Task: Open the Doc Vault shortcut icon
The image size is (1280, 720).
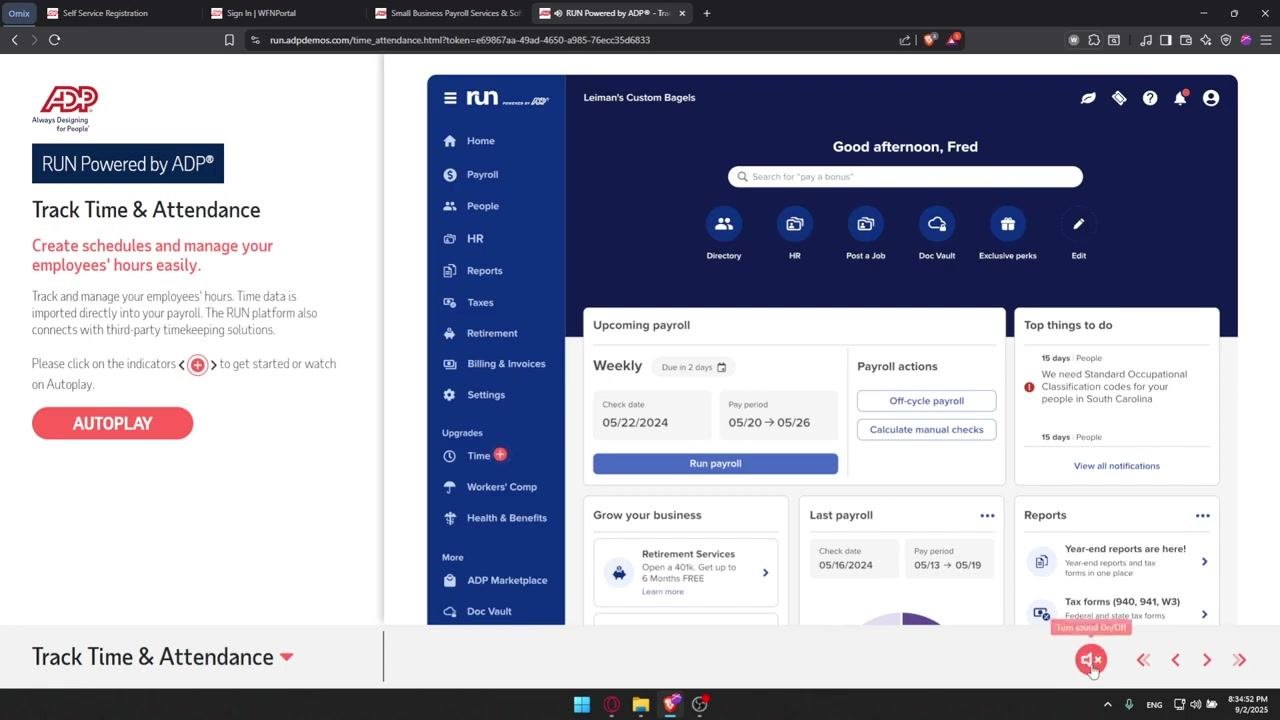Action: coord(937,224)
